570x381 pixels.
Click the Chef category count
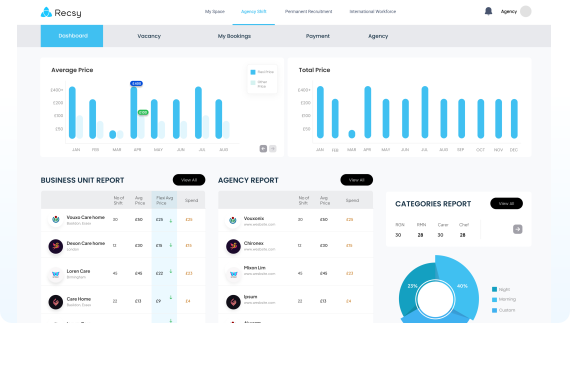(x=462, y=235)
